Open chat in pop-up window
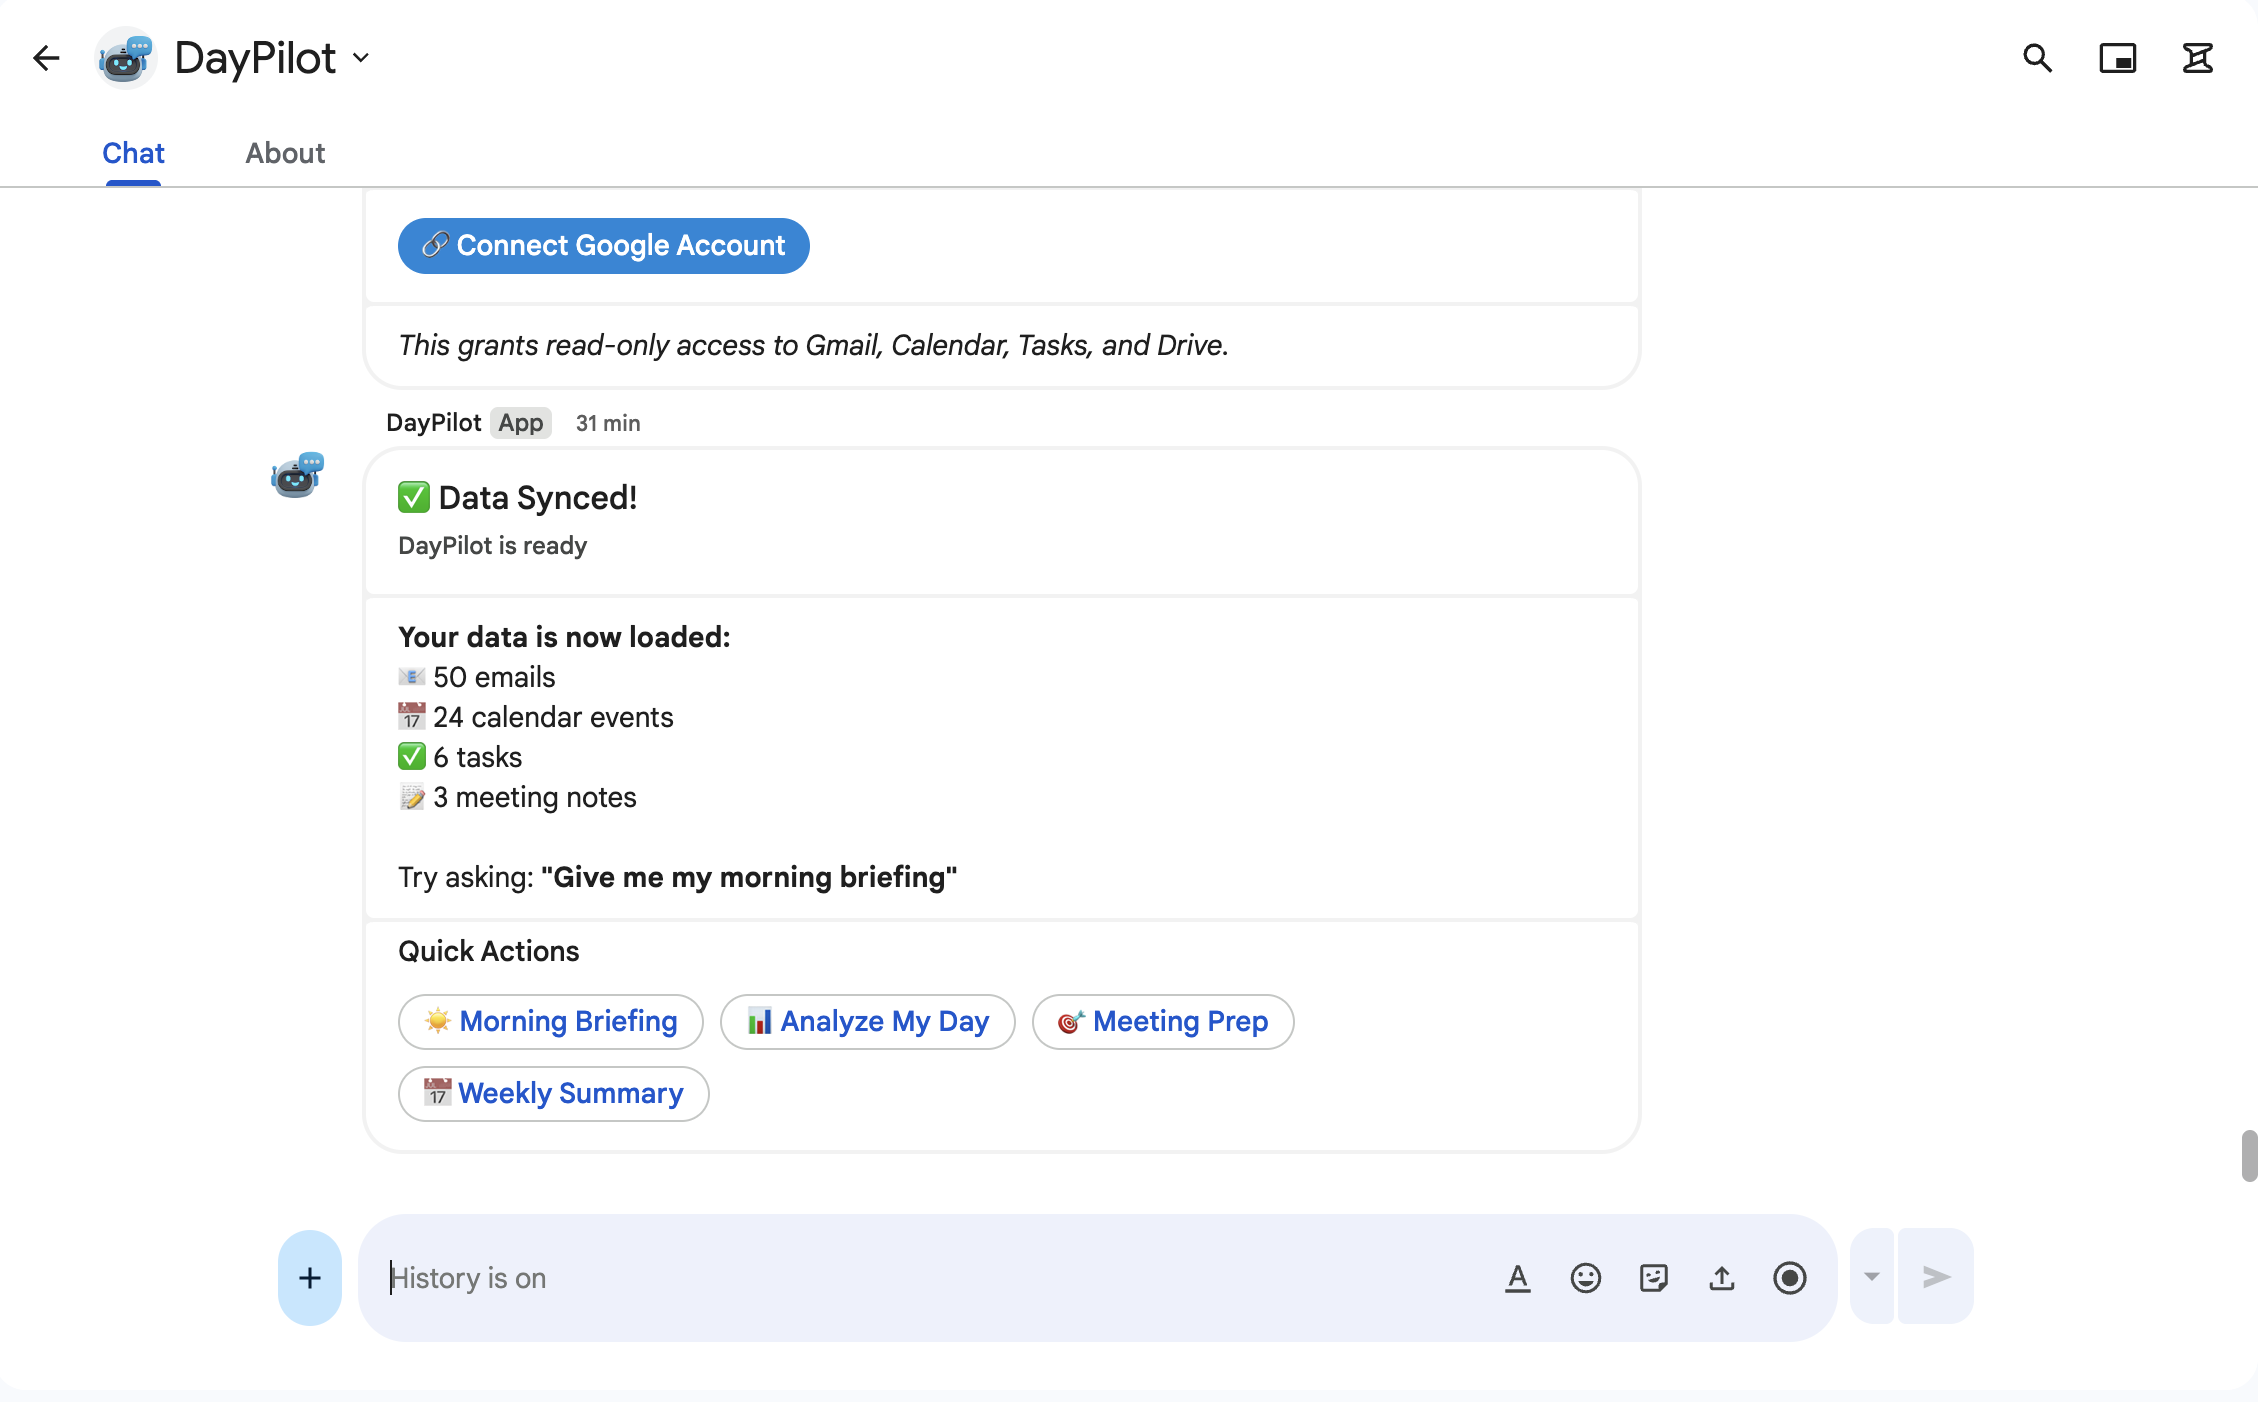 (x=2117, y=58)
